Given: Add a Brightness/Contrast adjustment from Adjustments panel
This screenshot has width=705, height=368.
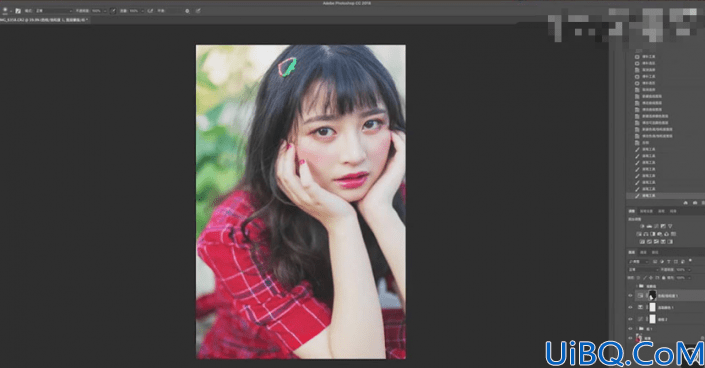Looking at the screenshot, I should tap(642, 226).
